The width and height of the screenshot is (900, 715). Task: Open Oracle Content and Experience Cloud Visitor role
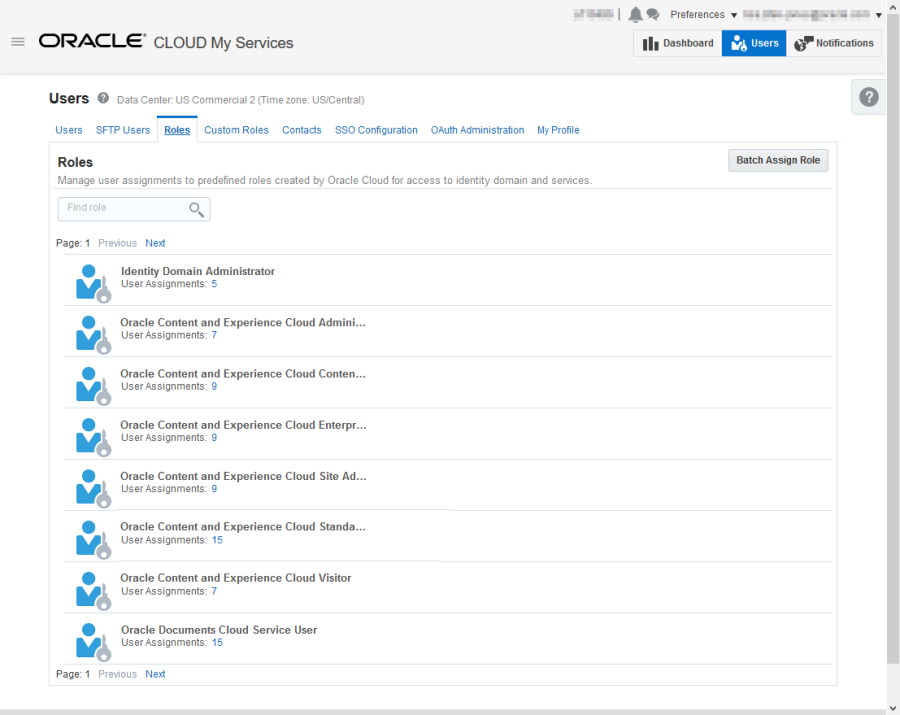tap(235, 578)
